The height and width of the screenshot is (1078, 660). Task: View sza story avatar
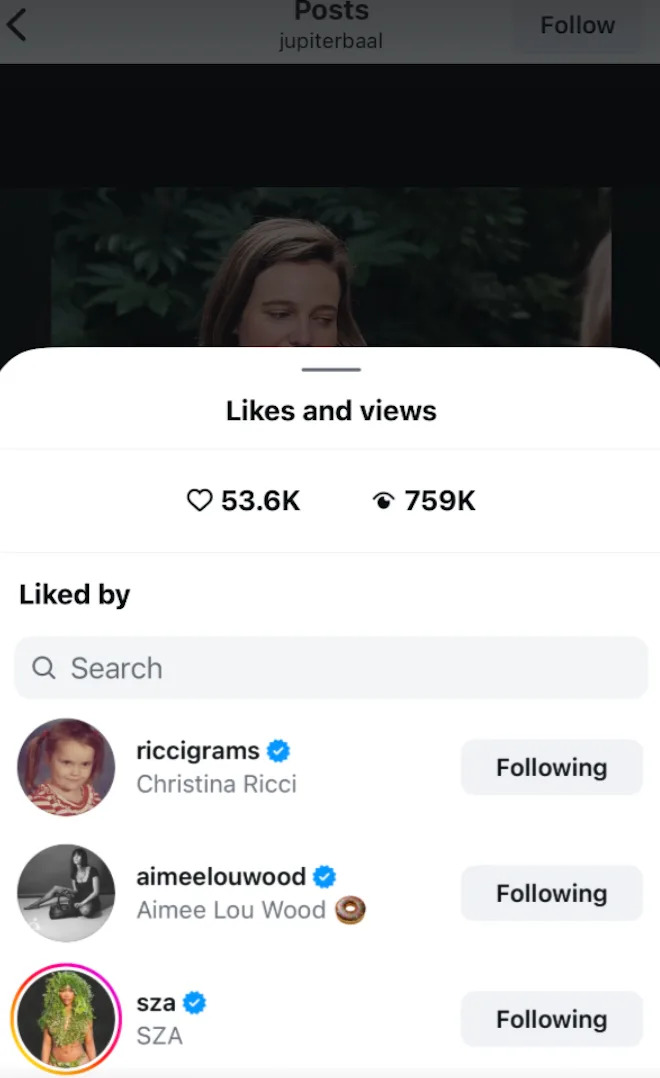66,1019
